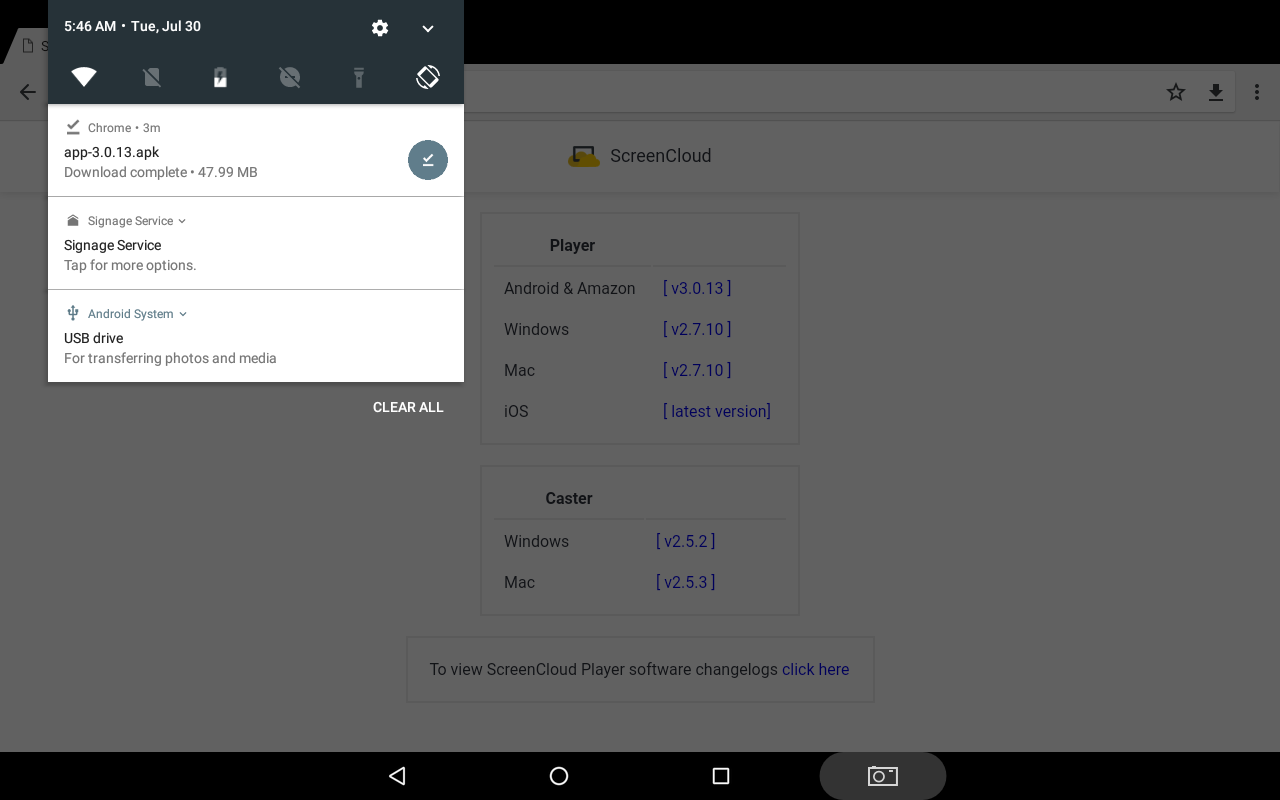Image resolution: width=1280 pixels, height=800 pixels.
Task: Open settings gear in notification shade
Action: pyautogui.click(x=380, y=28)
